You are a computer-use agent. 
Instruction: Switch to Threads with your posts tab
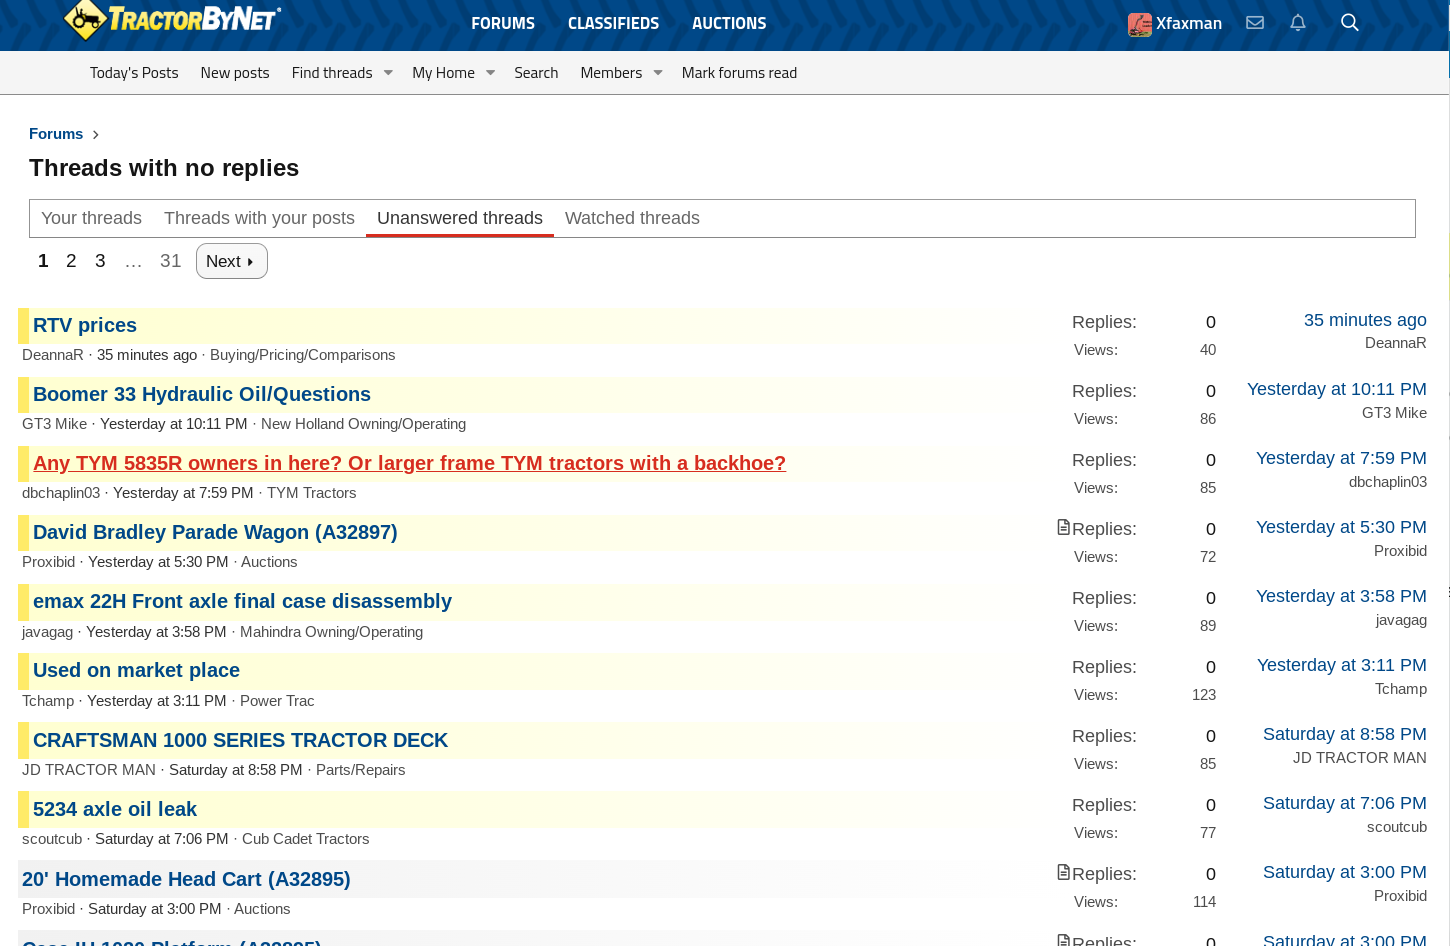click(x=259, y=218)
